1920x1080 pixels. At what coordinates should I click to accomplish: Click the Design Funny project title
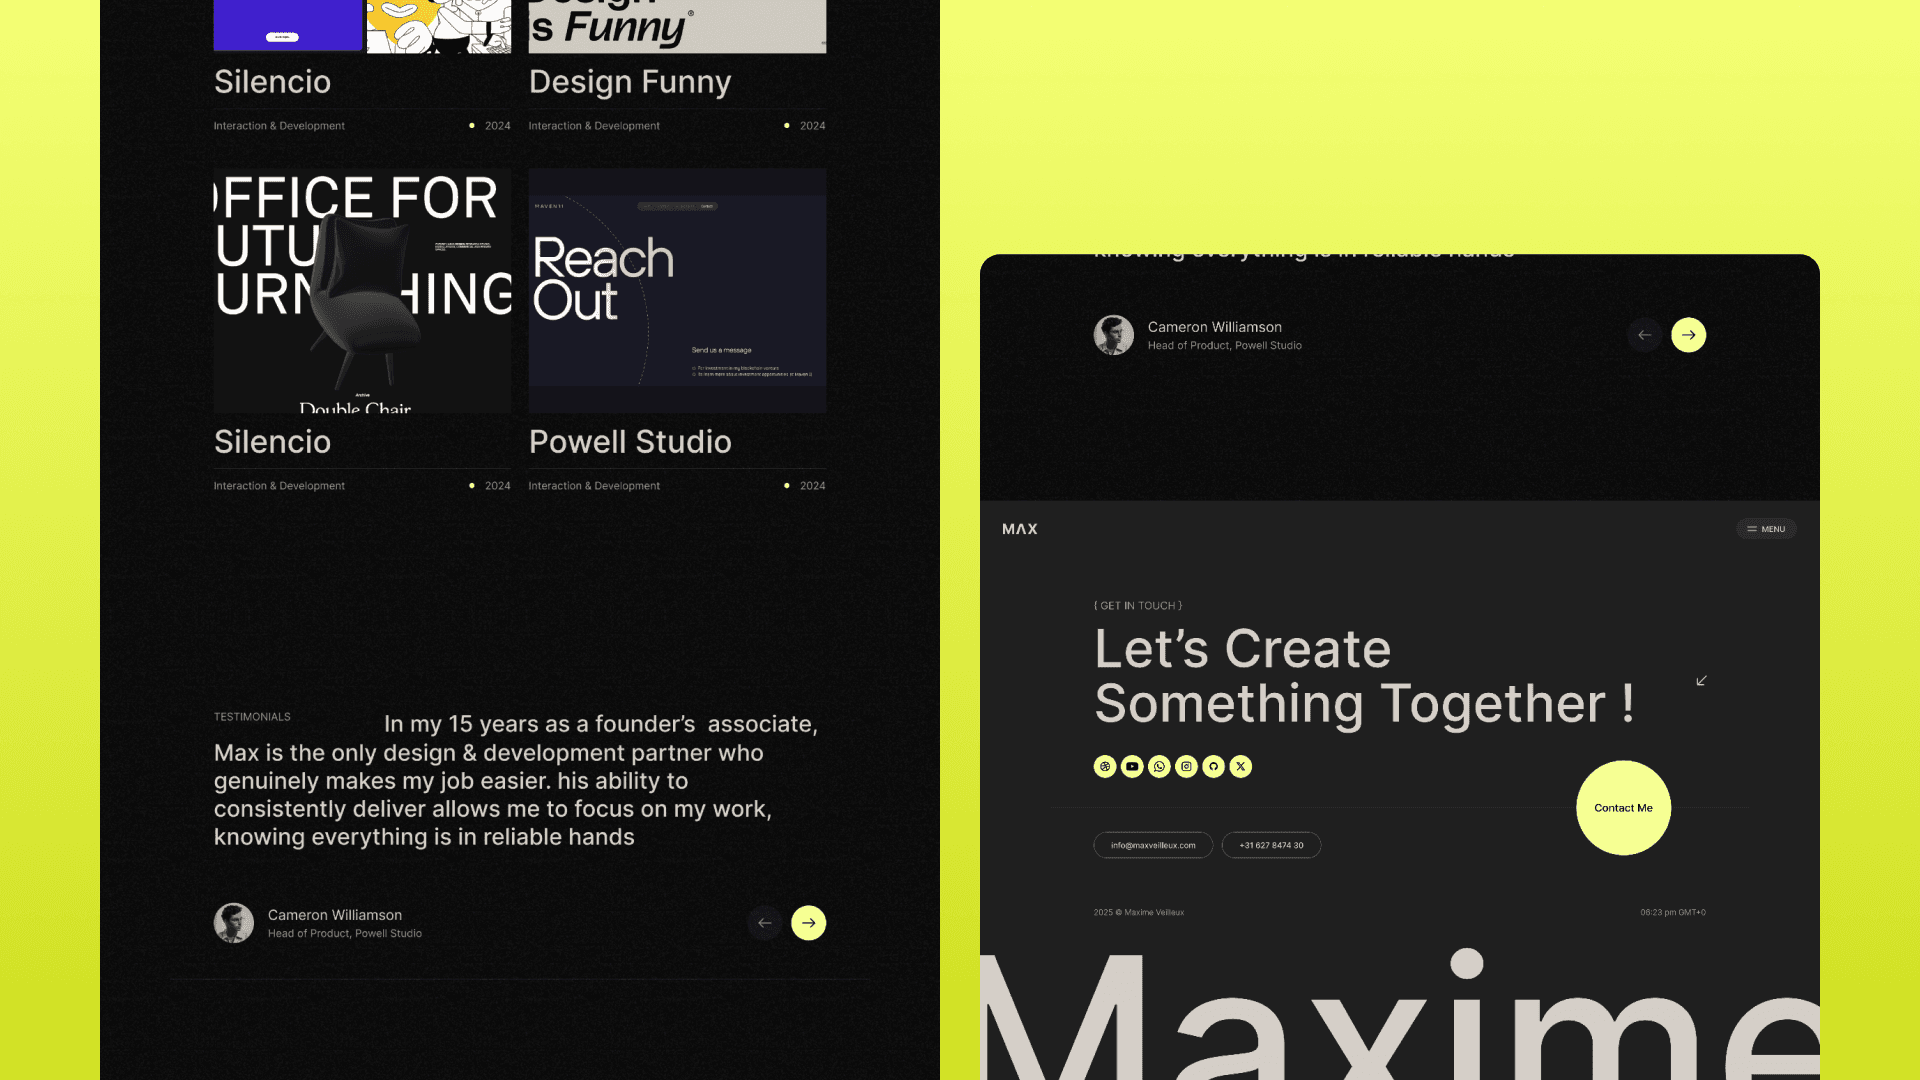pyautogui.click(x=630, y=82)
